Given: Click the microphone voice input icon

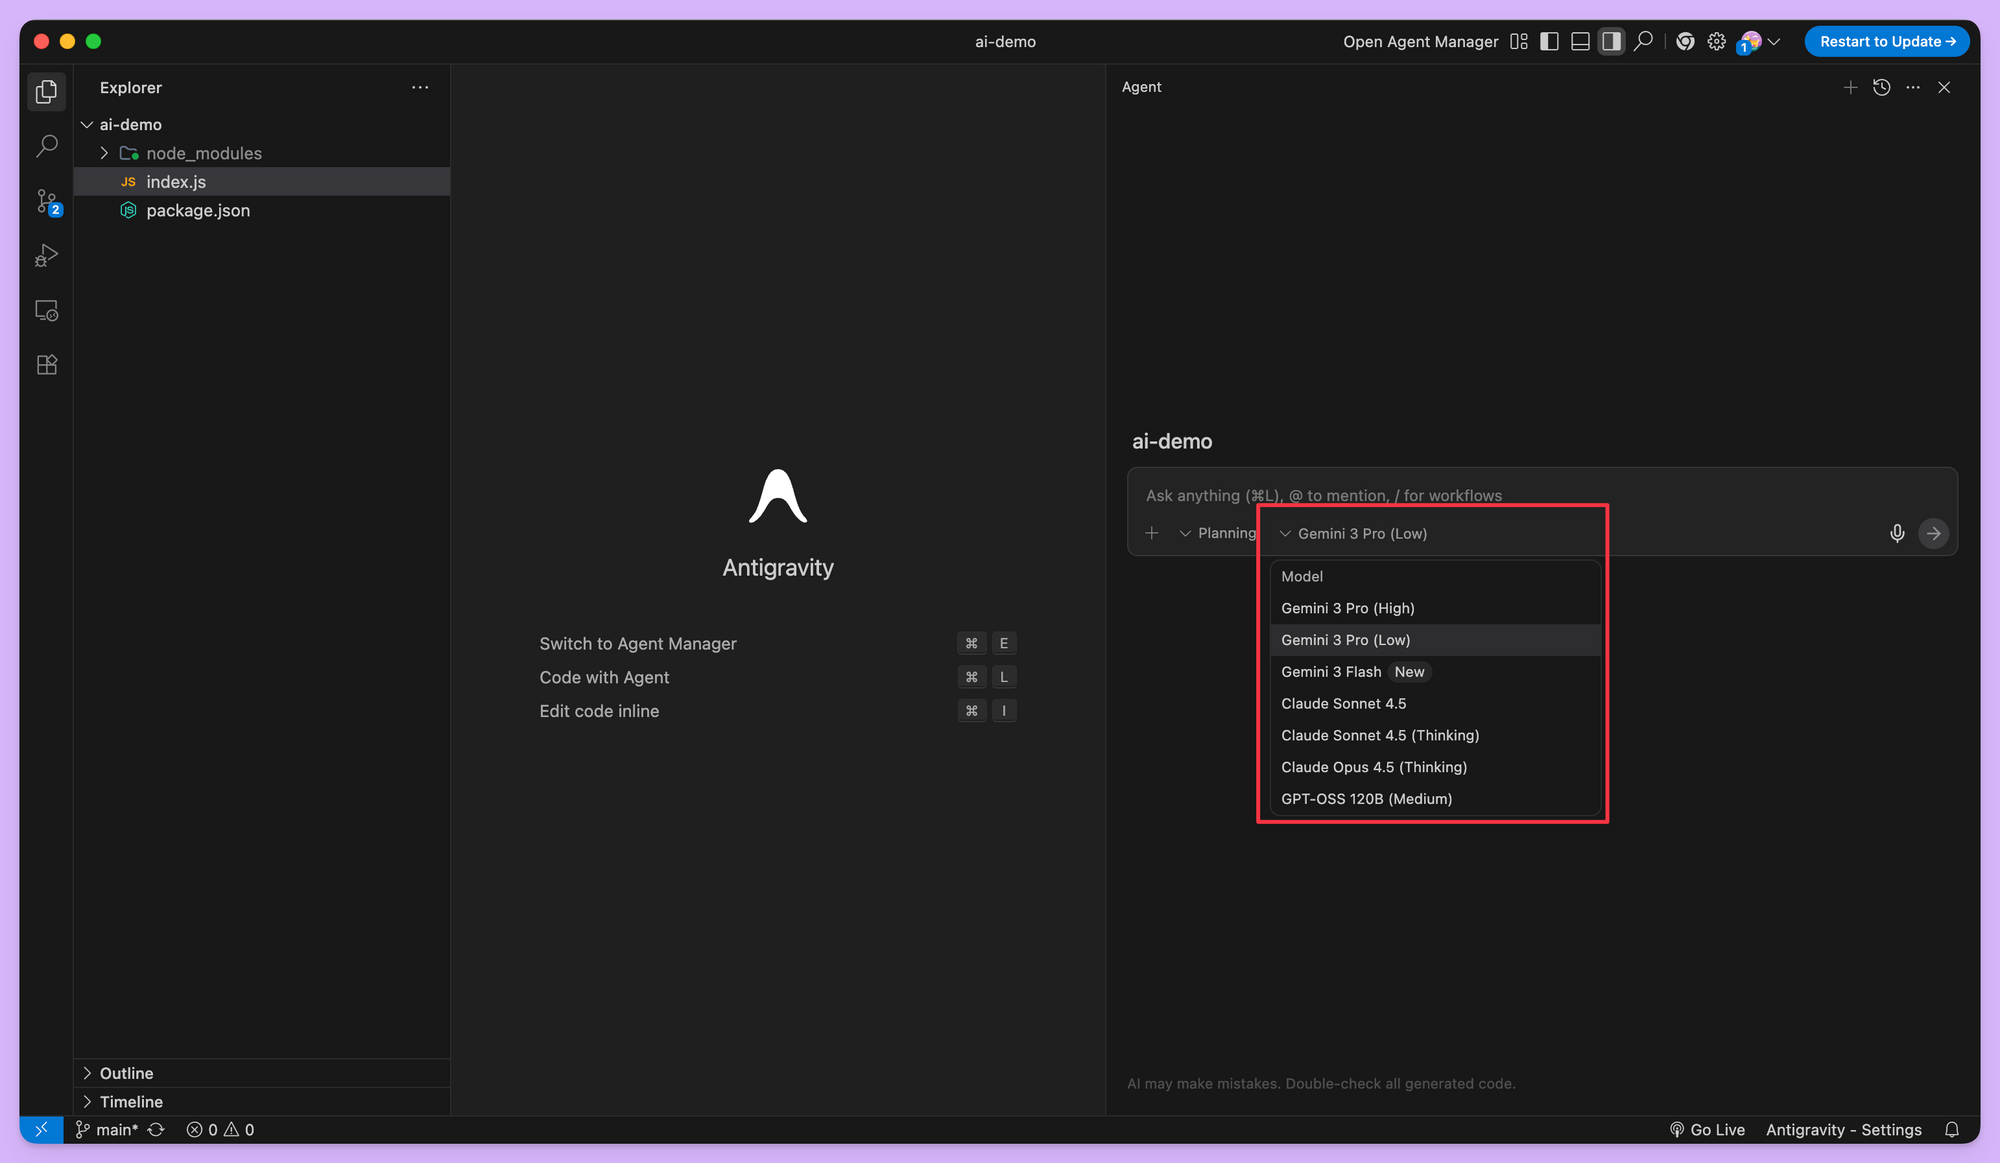Looking at the screenshot, I should tap(1897, 533).
